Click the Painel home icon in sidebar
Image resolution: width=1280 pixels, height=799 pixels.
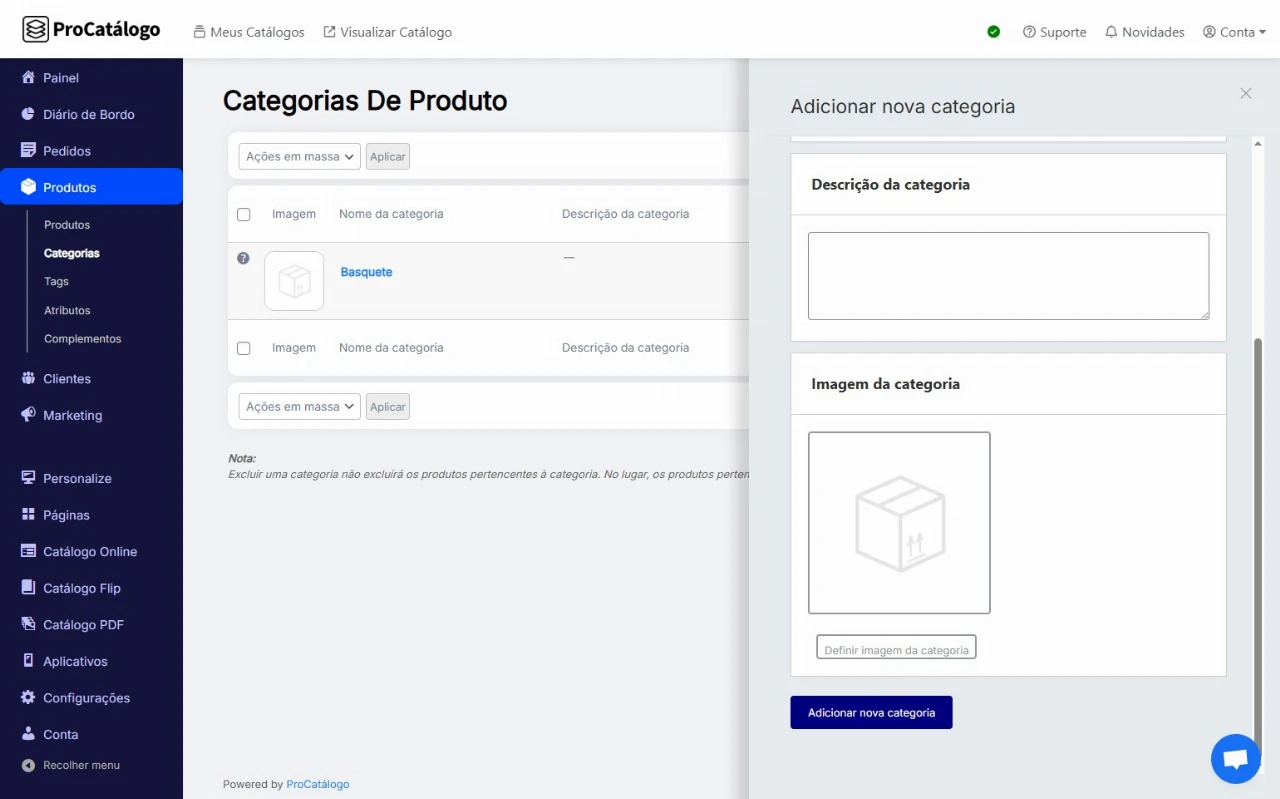[28, 78]
